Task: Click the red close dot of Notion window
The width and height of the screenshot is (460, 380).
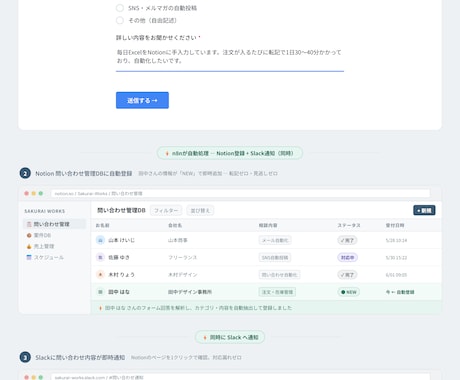Action: point(27,193)
